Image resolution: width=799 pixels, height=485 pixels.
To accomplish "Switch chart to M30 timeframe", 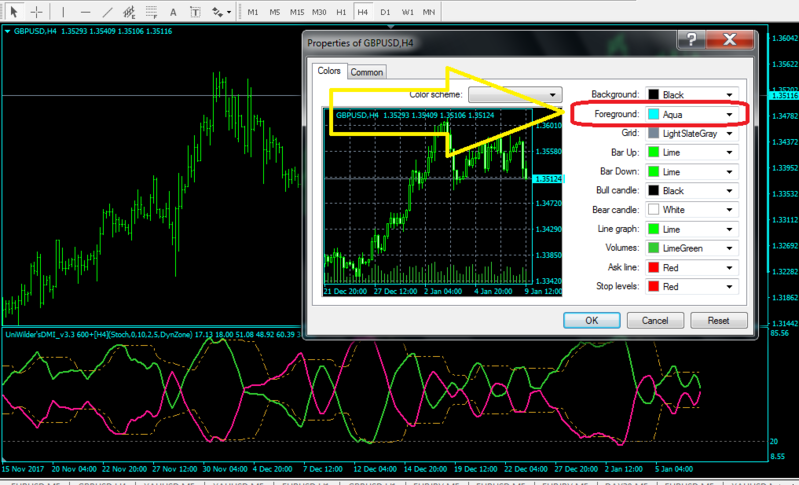I will (319, 11).
